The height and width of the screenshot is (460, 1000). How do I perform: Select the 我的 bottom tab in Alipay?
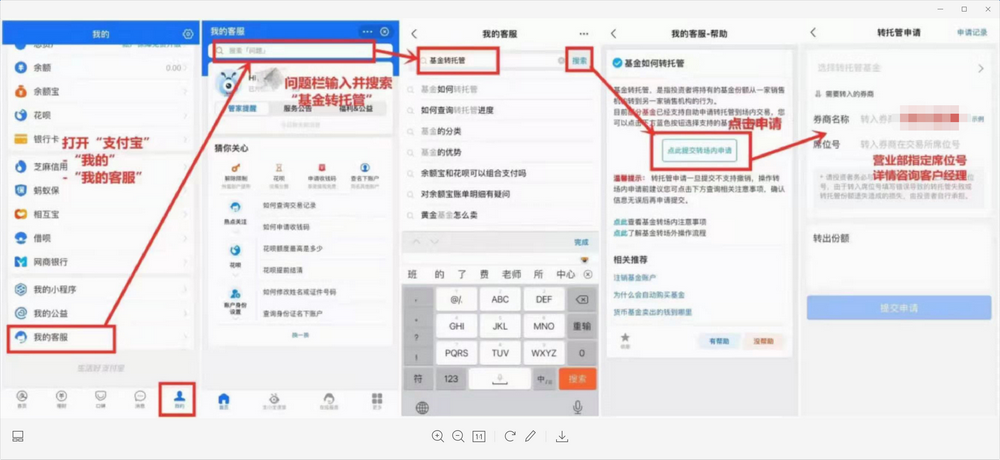click(179, 399)
